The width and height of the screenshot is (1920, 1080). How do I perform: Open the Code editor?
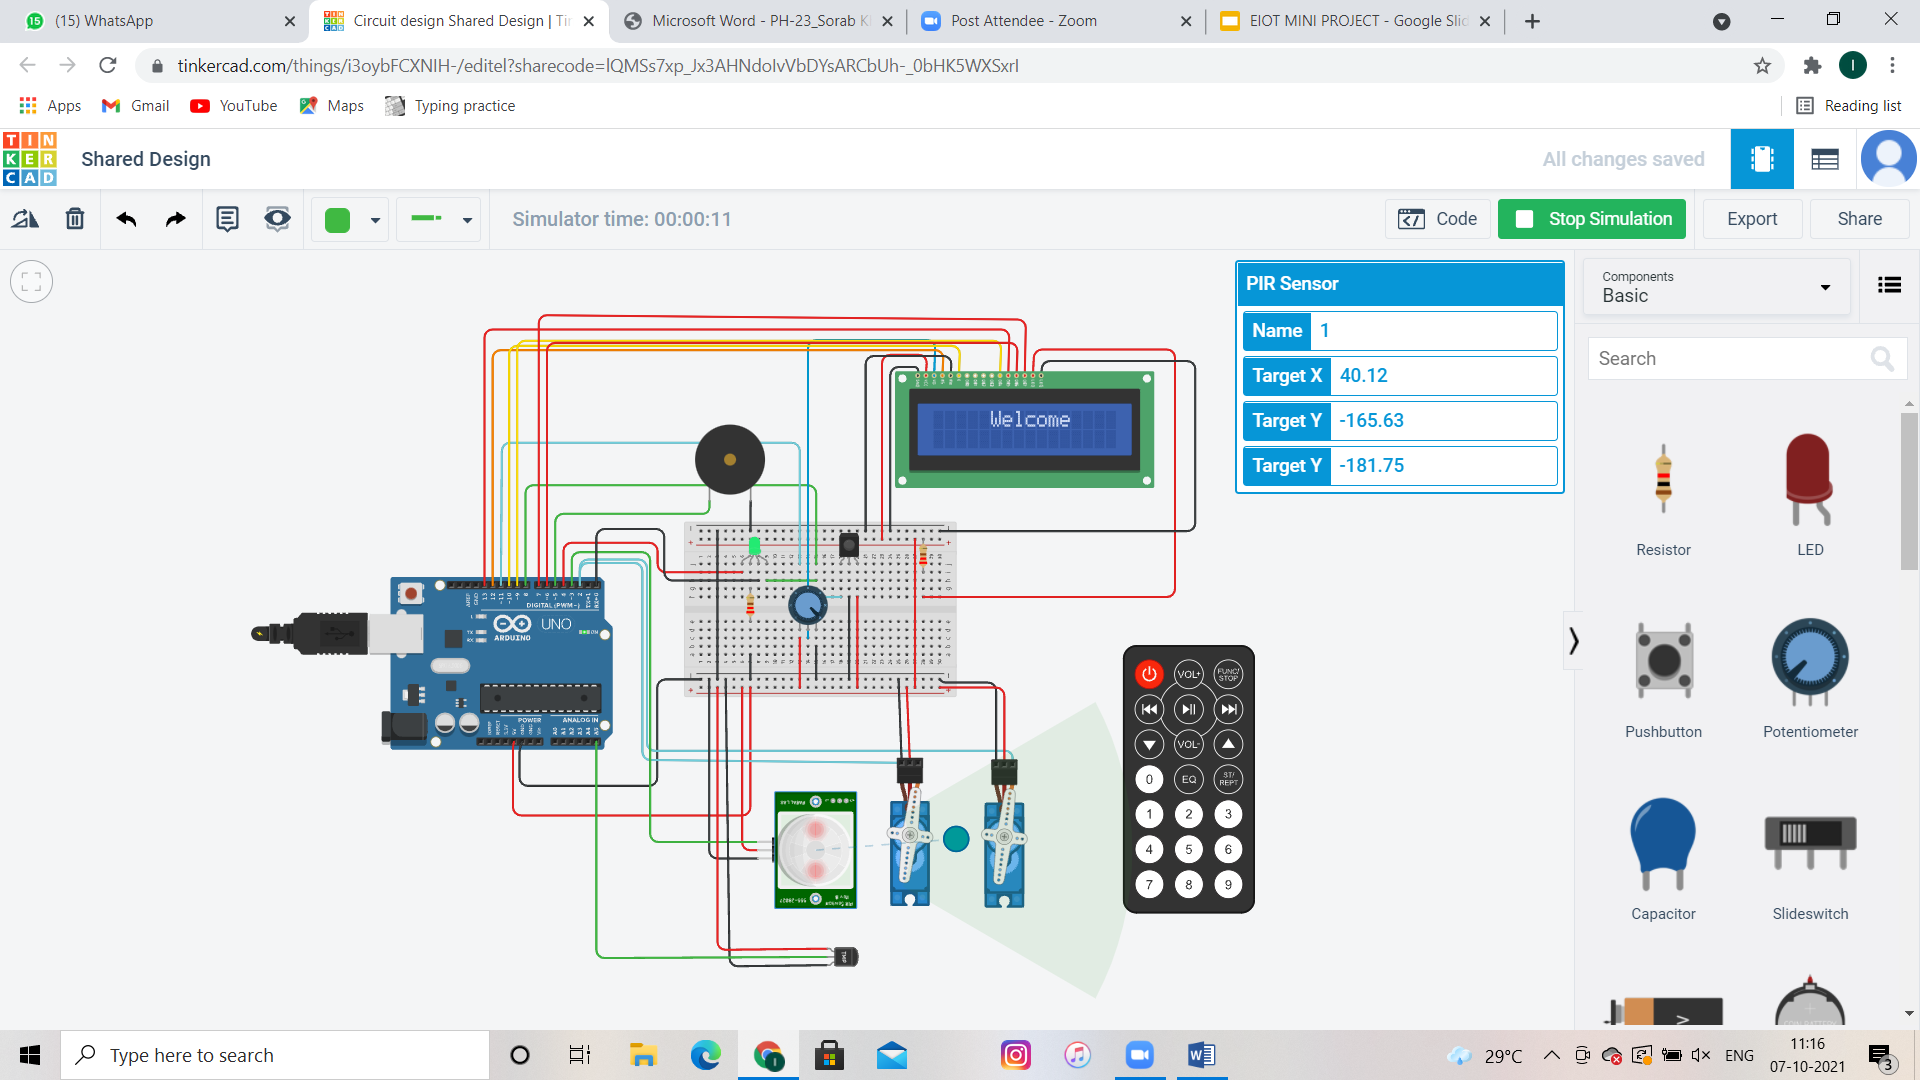pyautogui.click(x=1437, y=218)
